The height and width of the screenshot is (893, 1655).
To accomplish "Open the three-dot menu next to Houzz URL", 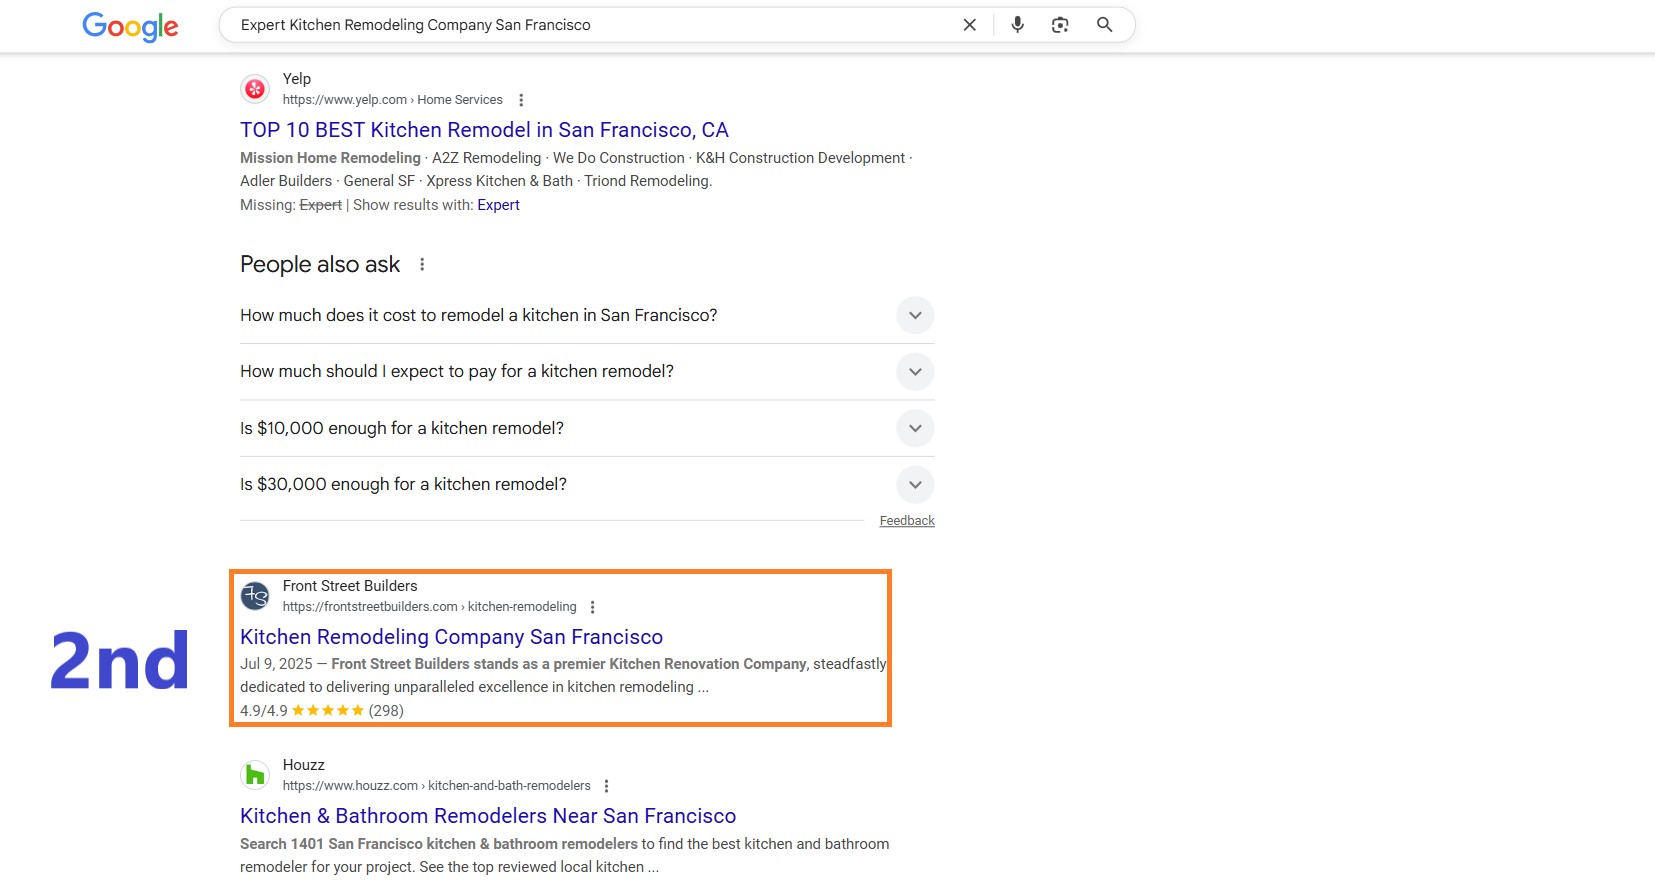I will point(607,786).
